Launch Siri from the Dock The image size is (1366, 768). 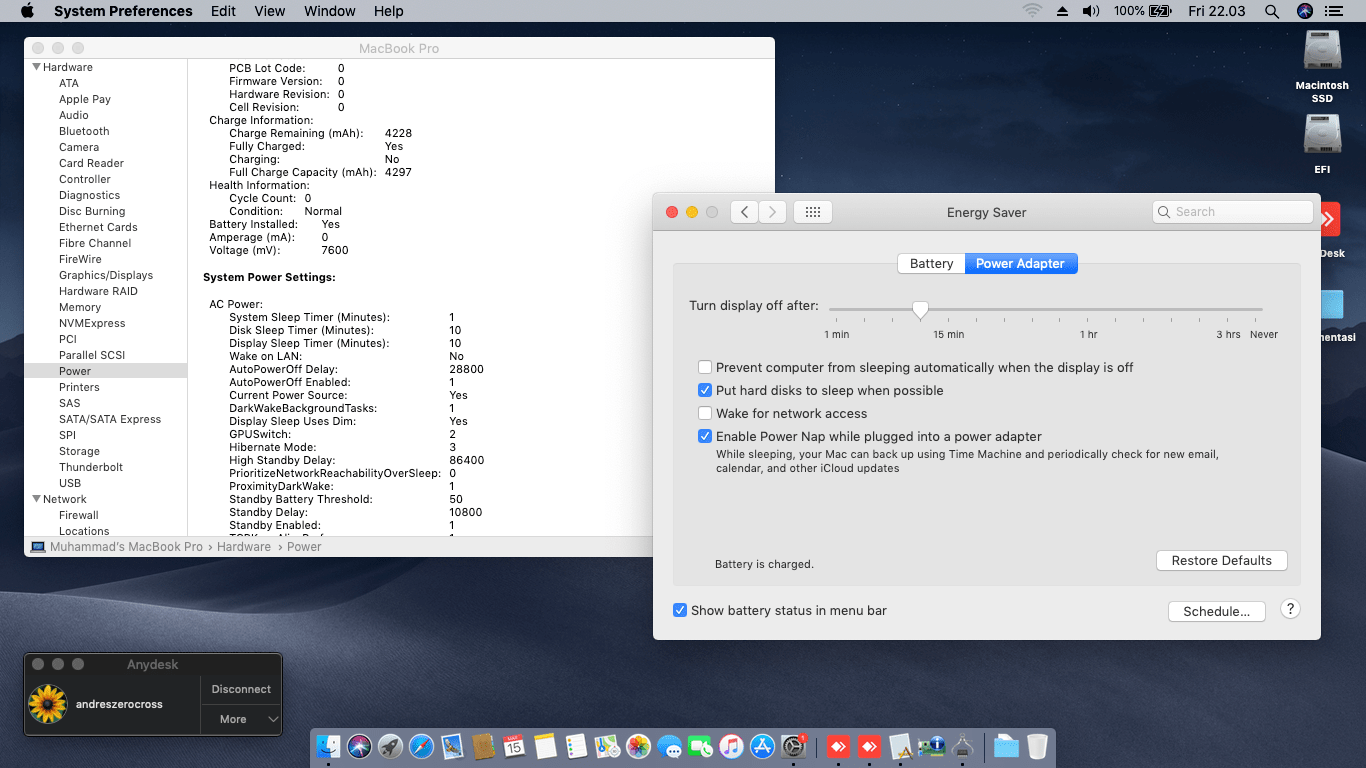pos(359,746)
